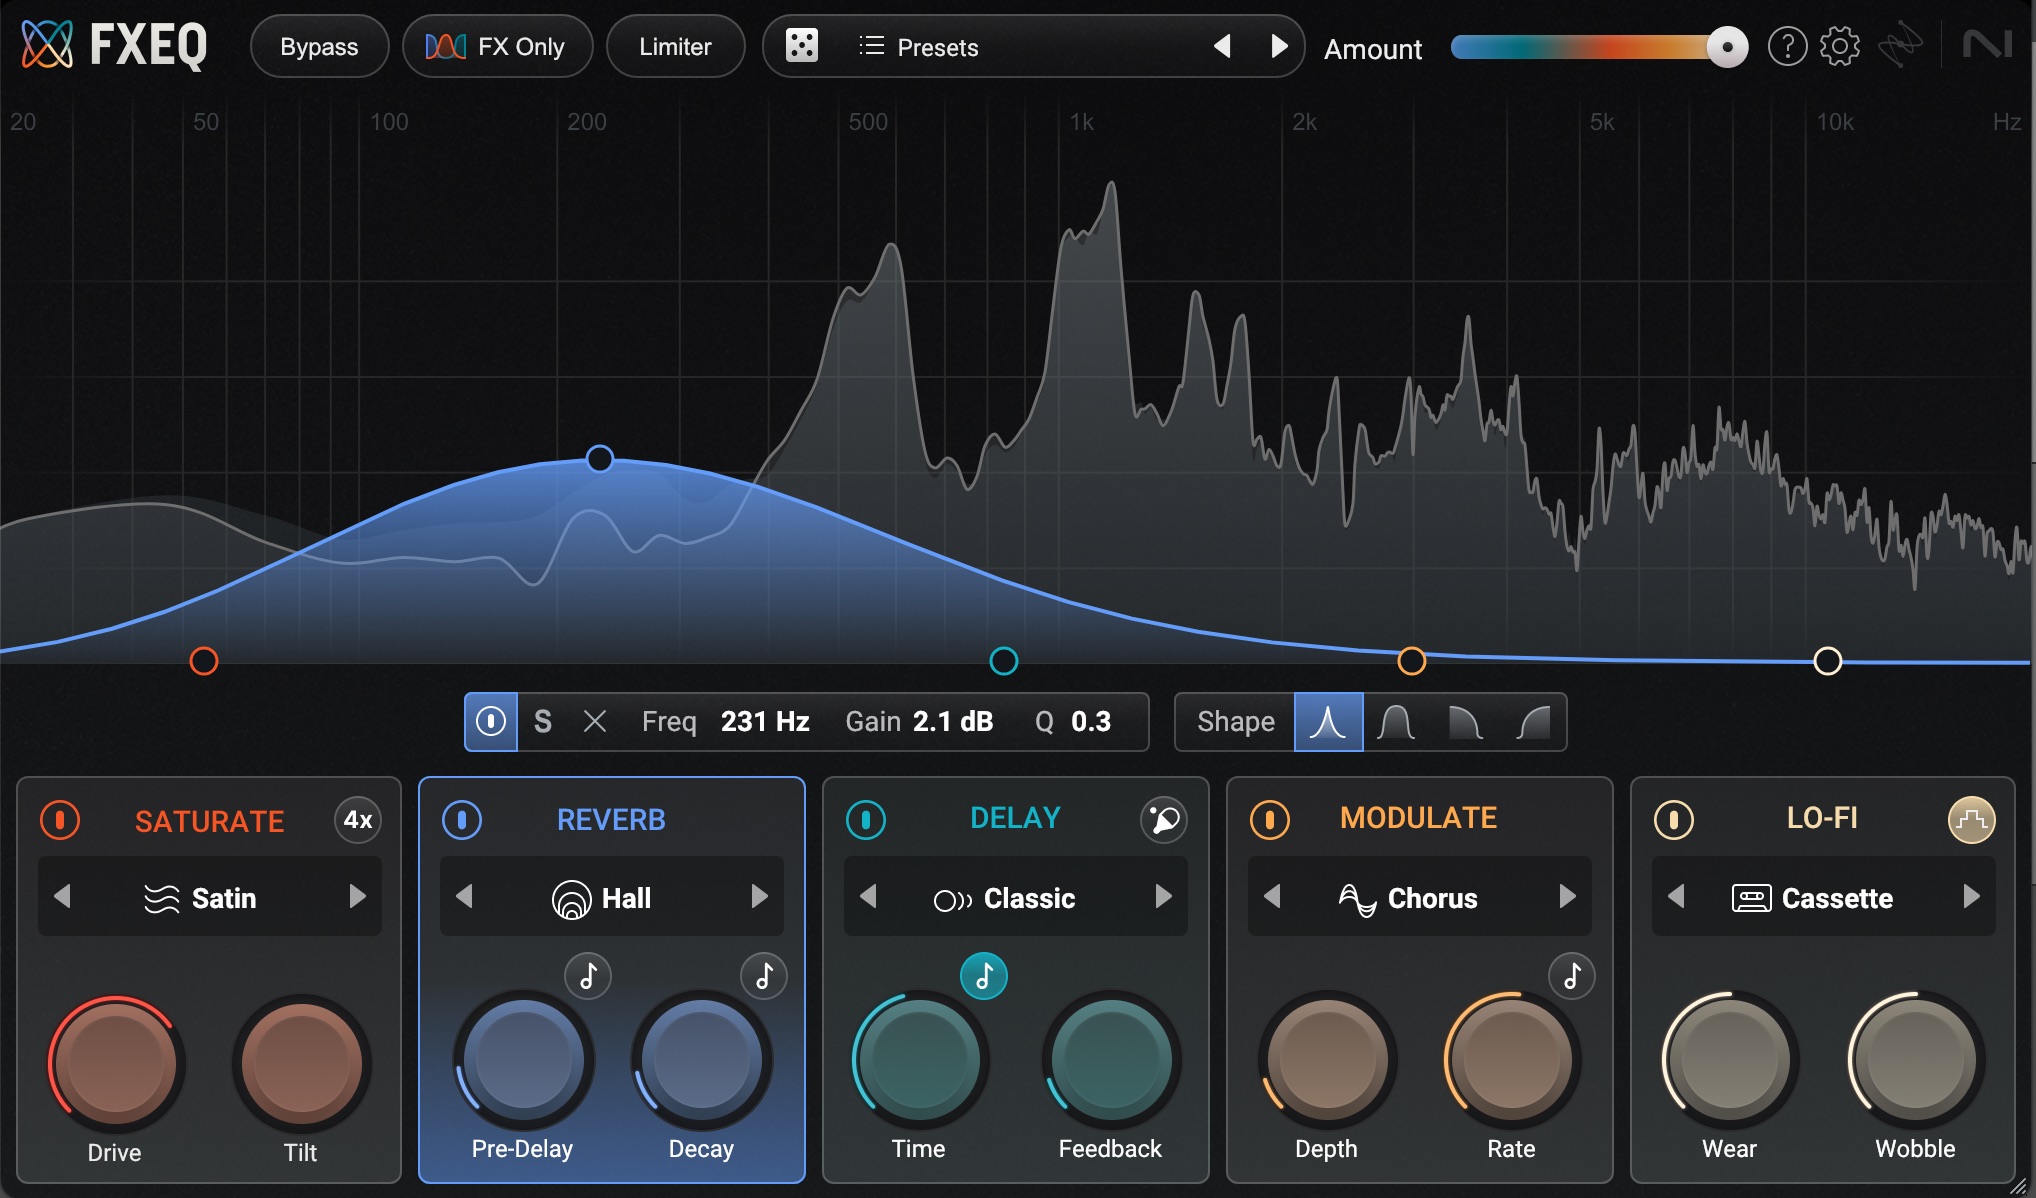Toggle tempo sync note for Reverb Pre-Delay
This screenshot has height=1198, width=2036.
tap(588, 976)
